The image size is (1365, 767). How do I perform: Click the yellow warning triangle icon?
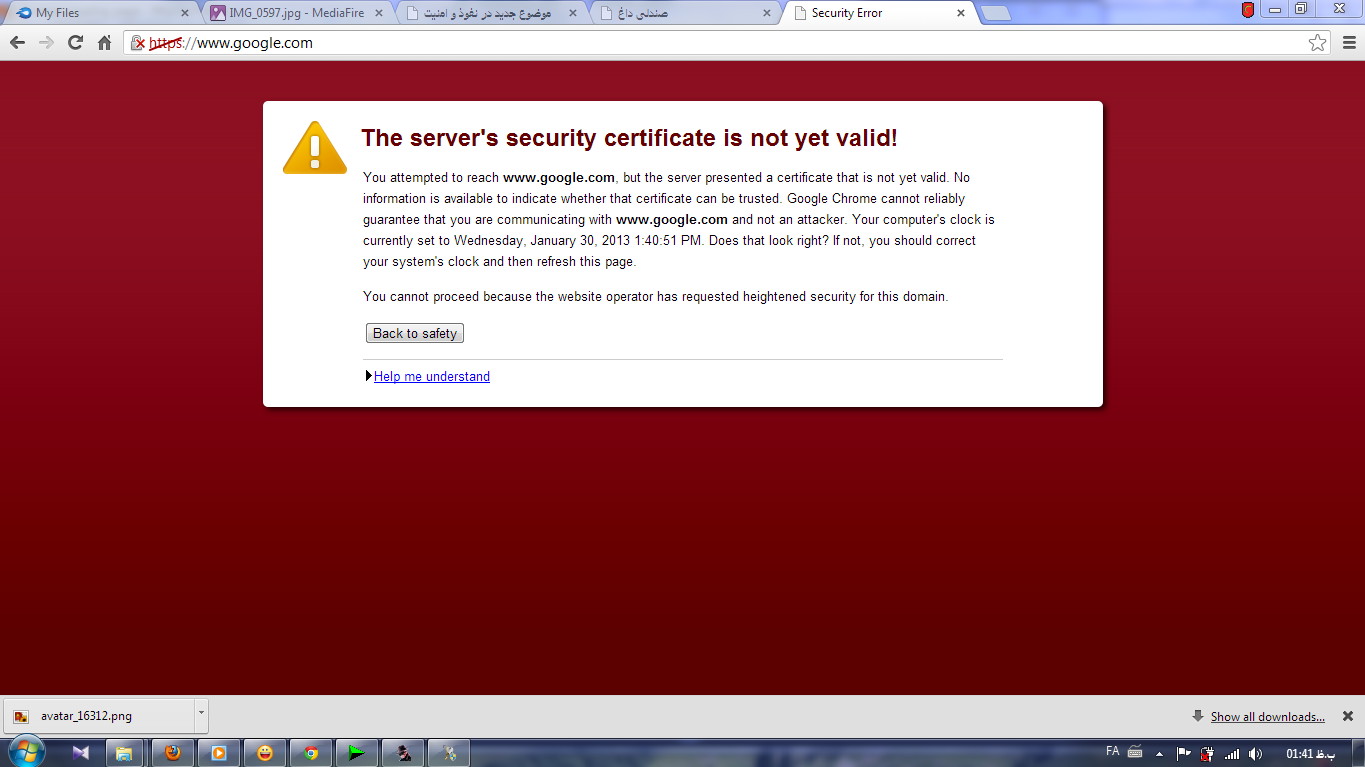pyautogui.click(x=315, y=148)
